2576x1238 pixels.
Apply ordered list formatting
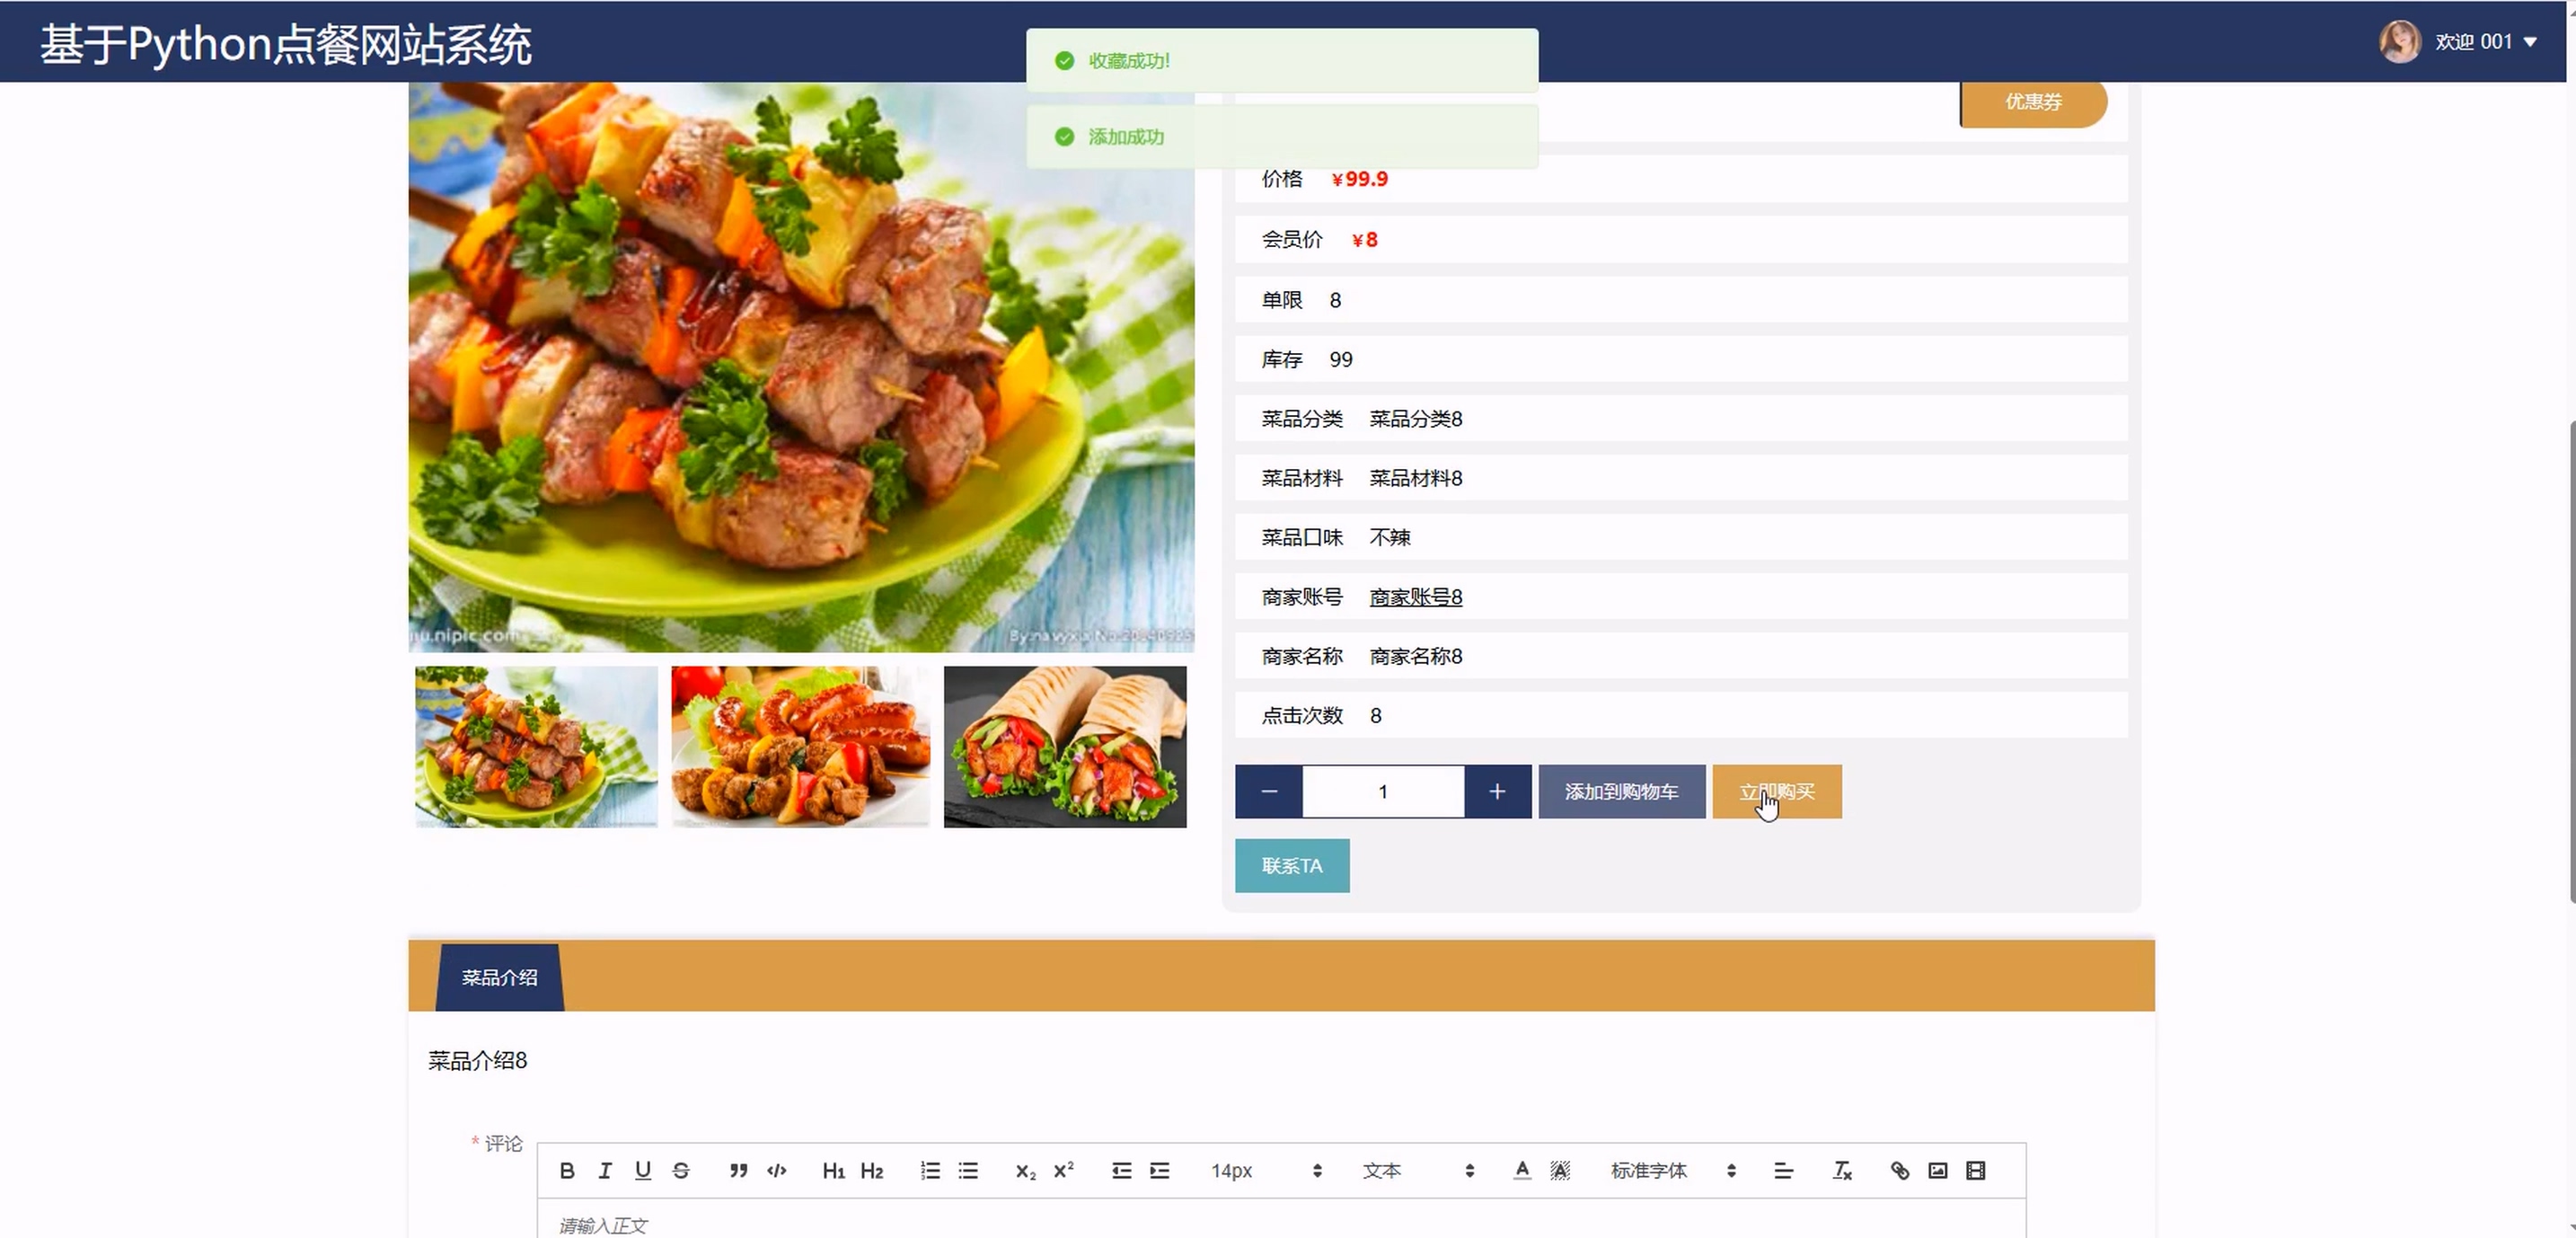(x=930, y=1170)
